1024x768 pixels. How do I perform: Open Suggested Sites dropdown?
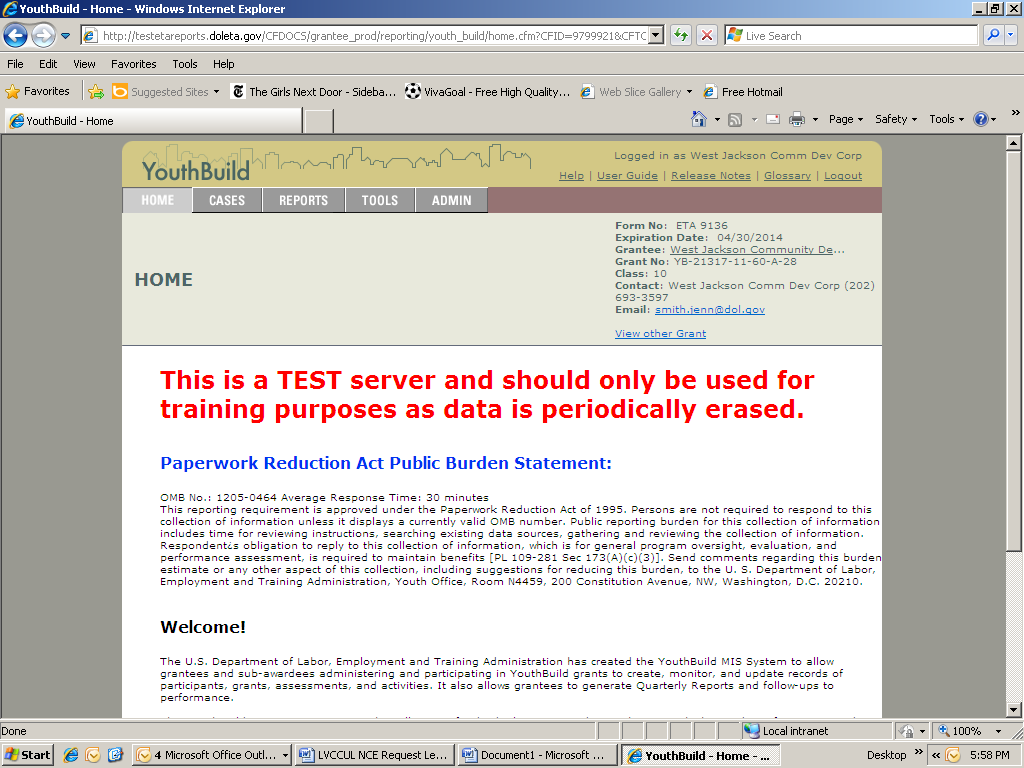tap(166, 91)
